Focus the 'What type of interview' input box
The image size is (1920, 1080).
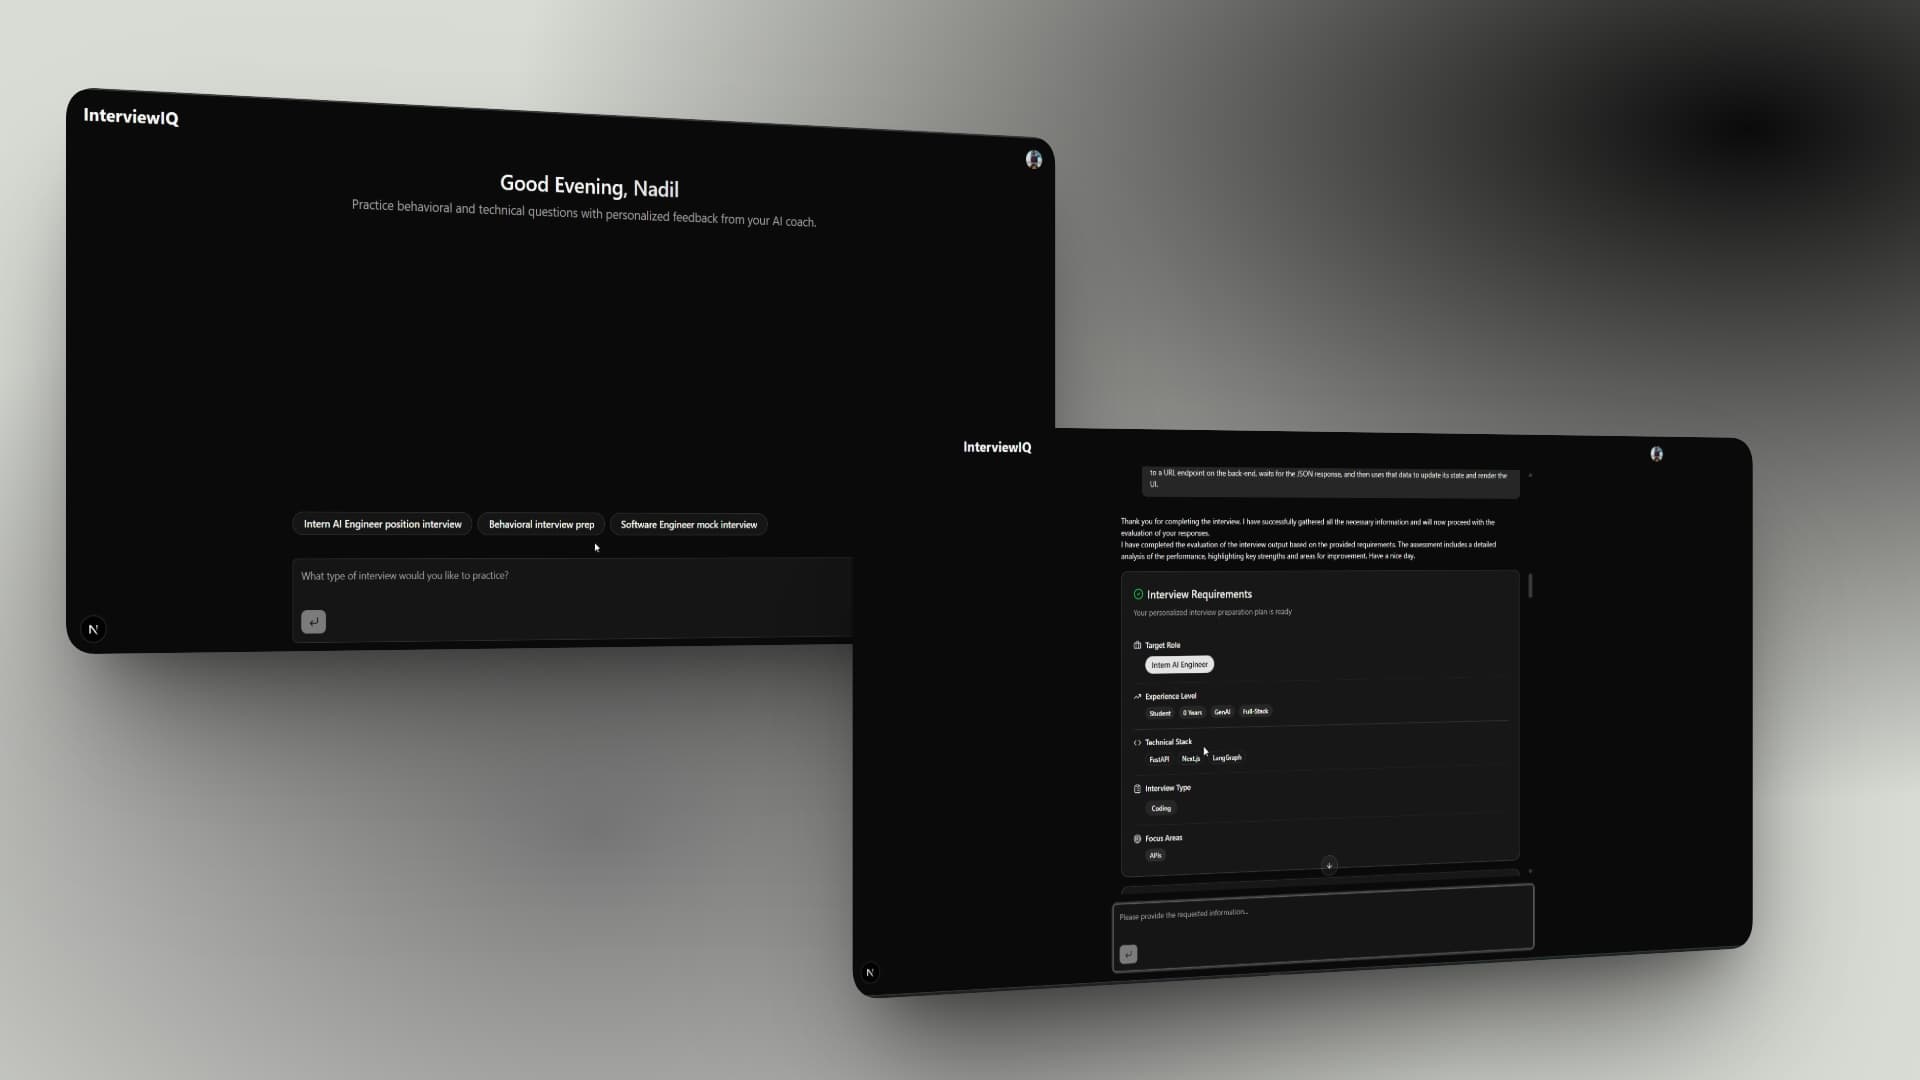[x=572, y=598]
